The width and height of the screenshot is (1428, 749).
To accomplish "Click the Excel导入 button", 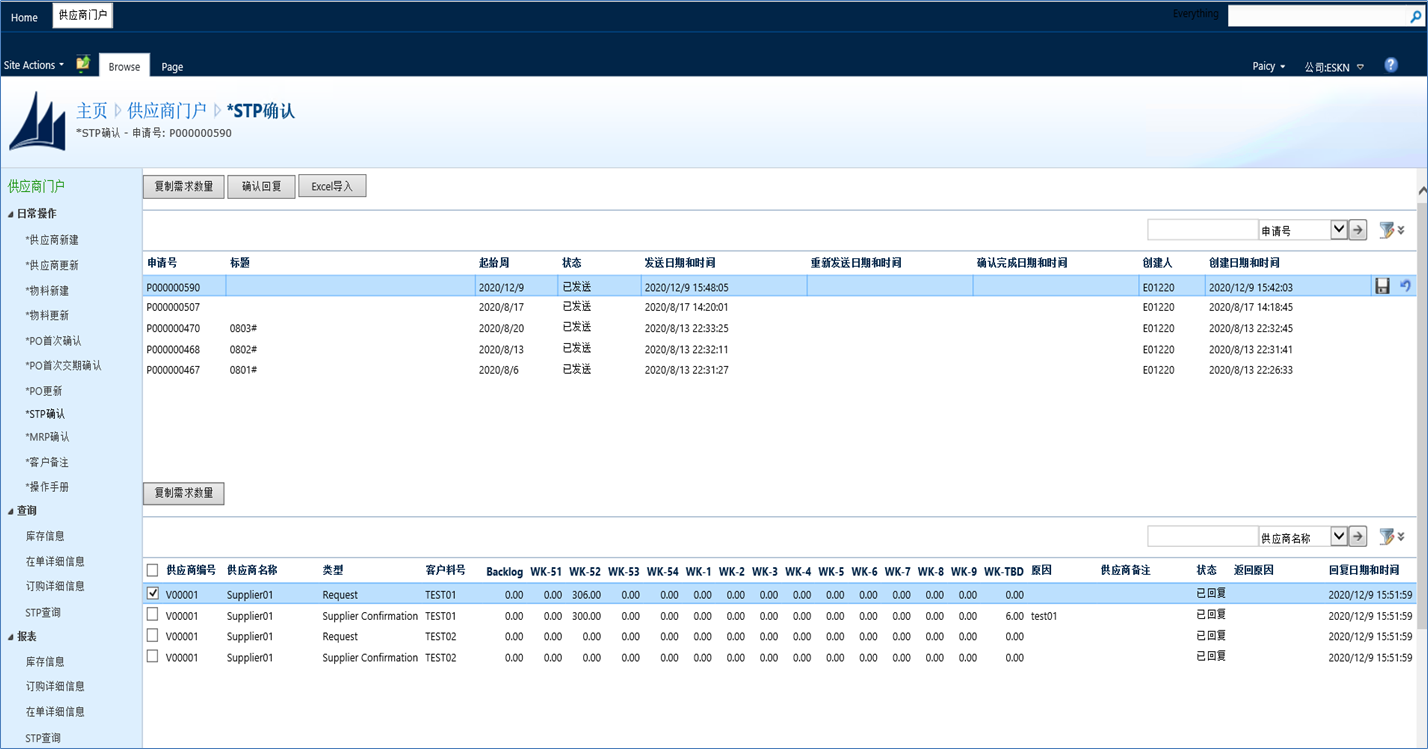I will pyautogui.click(x=333, y=186).
